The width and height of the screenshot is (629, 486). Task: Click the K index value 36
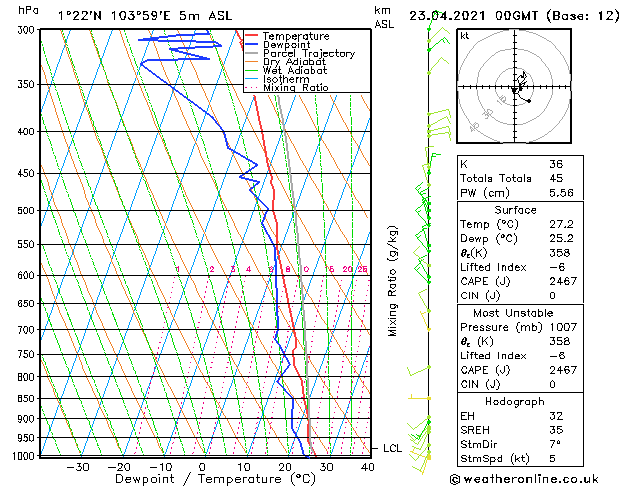coord(556,164)
